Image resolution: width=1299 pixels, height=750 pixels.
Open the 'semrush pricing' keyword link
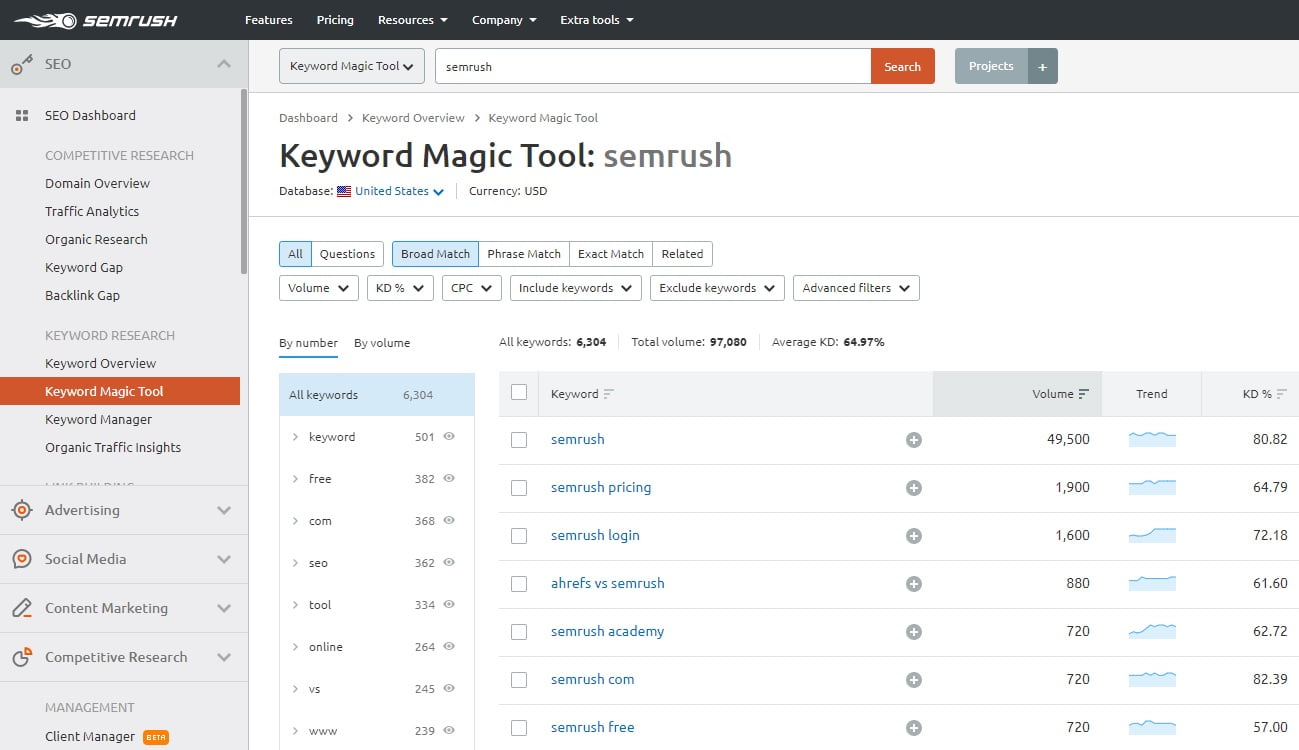(601, 488)
